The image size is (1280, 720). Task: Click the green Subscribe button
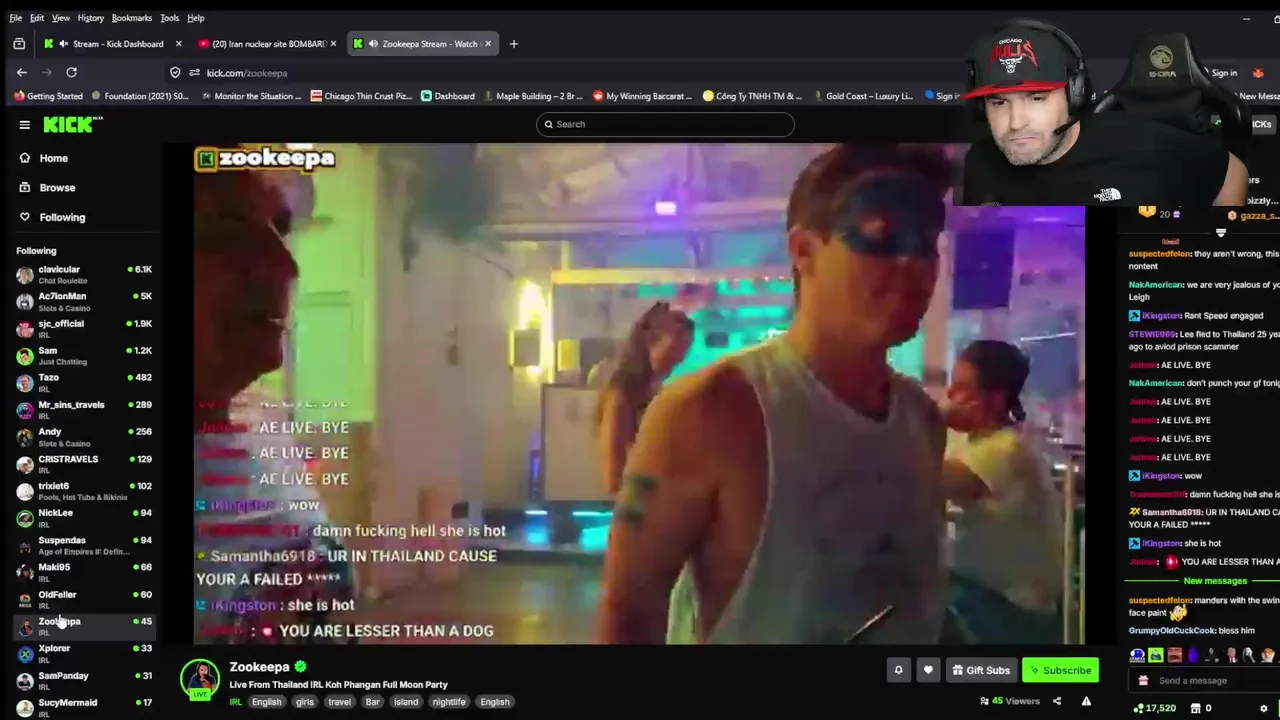(x=1060, y=670)
